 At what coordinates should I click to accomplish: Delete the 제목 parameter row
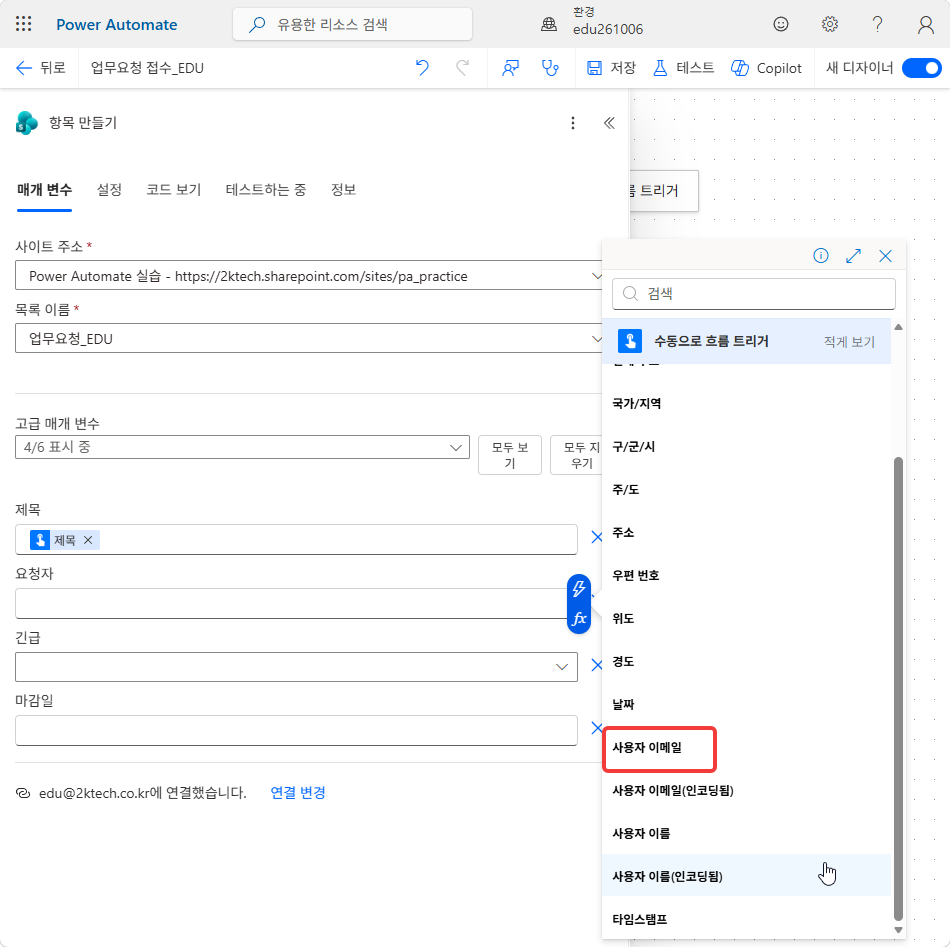tap(596, 537)
